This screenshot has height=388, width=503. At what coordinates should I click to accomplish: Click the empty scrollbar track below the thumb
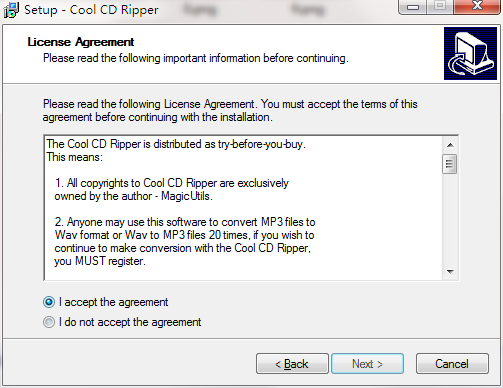point(450,219)
